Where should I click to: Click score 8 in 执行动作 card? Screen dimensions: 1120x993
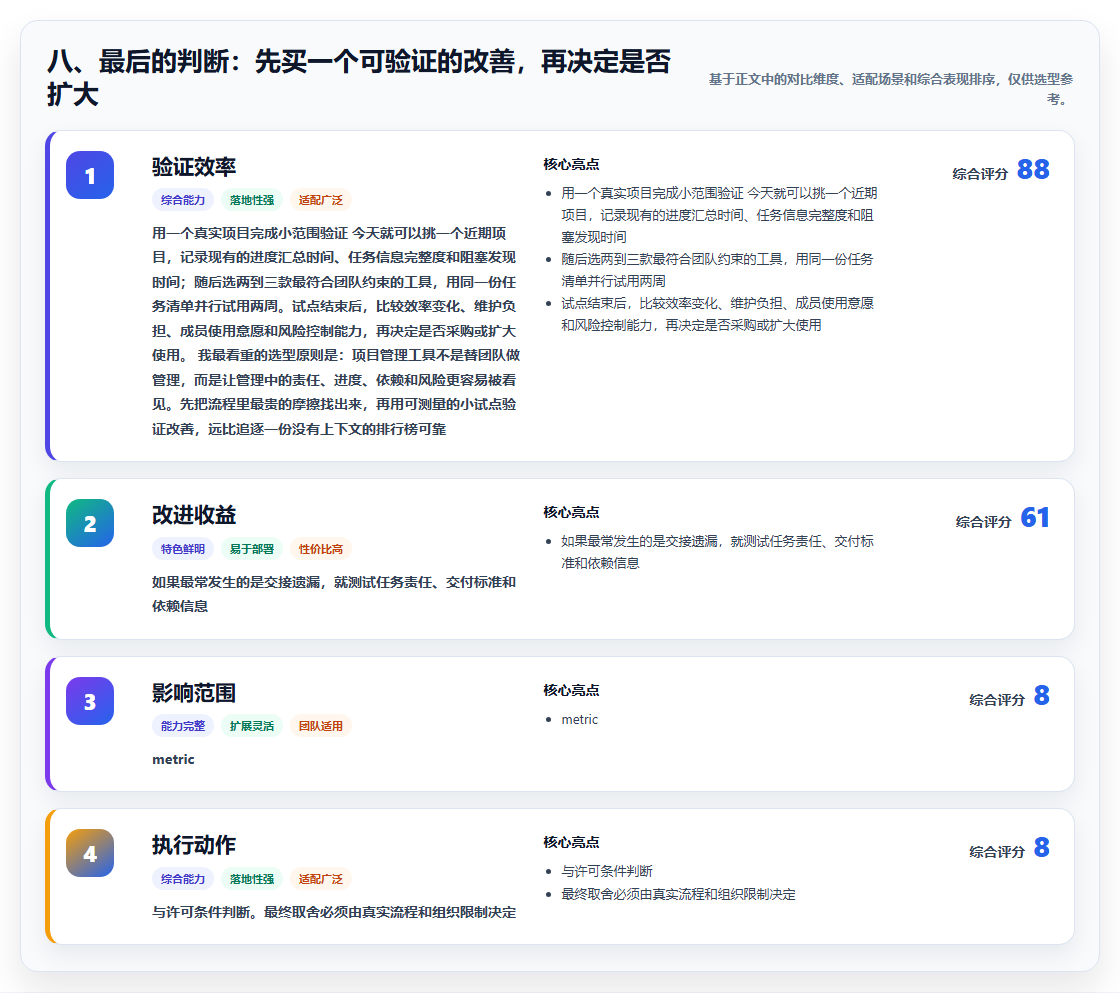[x=1041, y=847]
